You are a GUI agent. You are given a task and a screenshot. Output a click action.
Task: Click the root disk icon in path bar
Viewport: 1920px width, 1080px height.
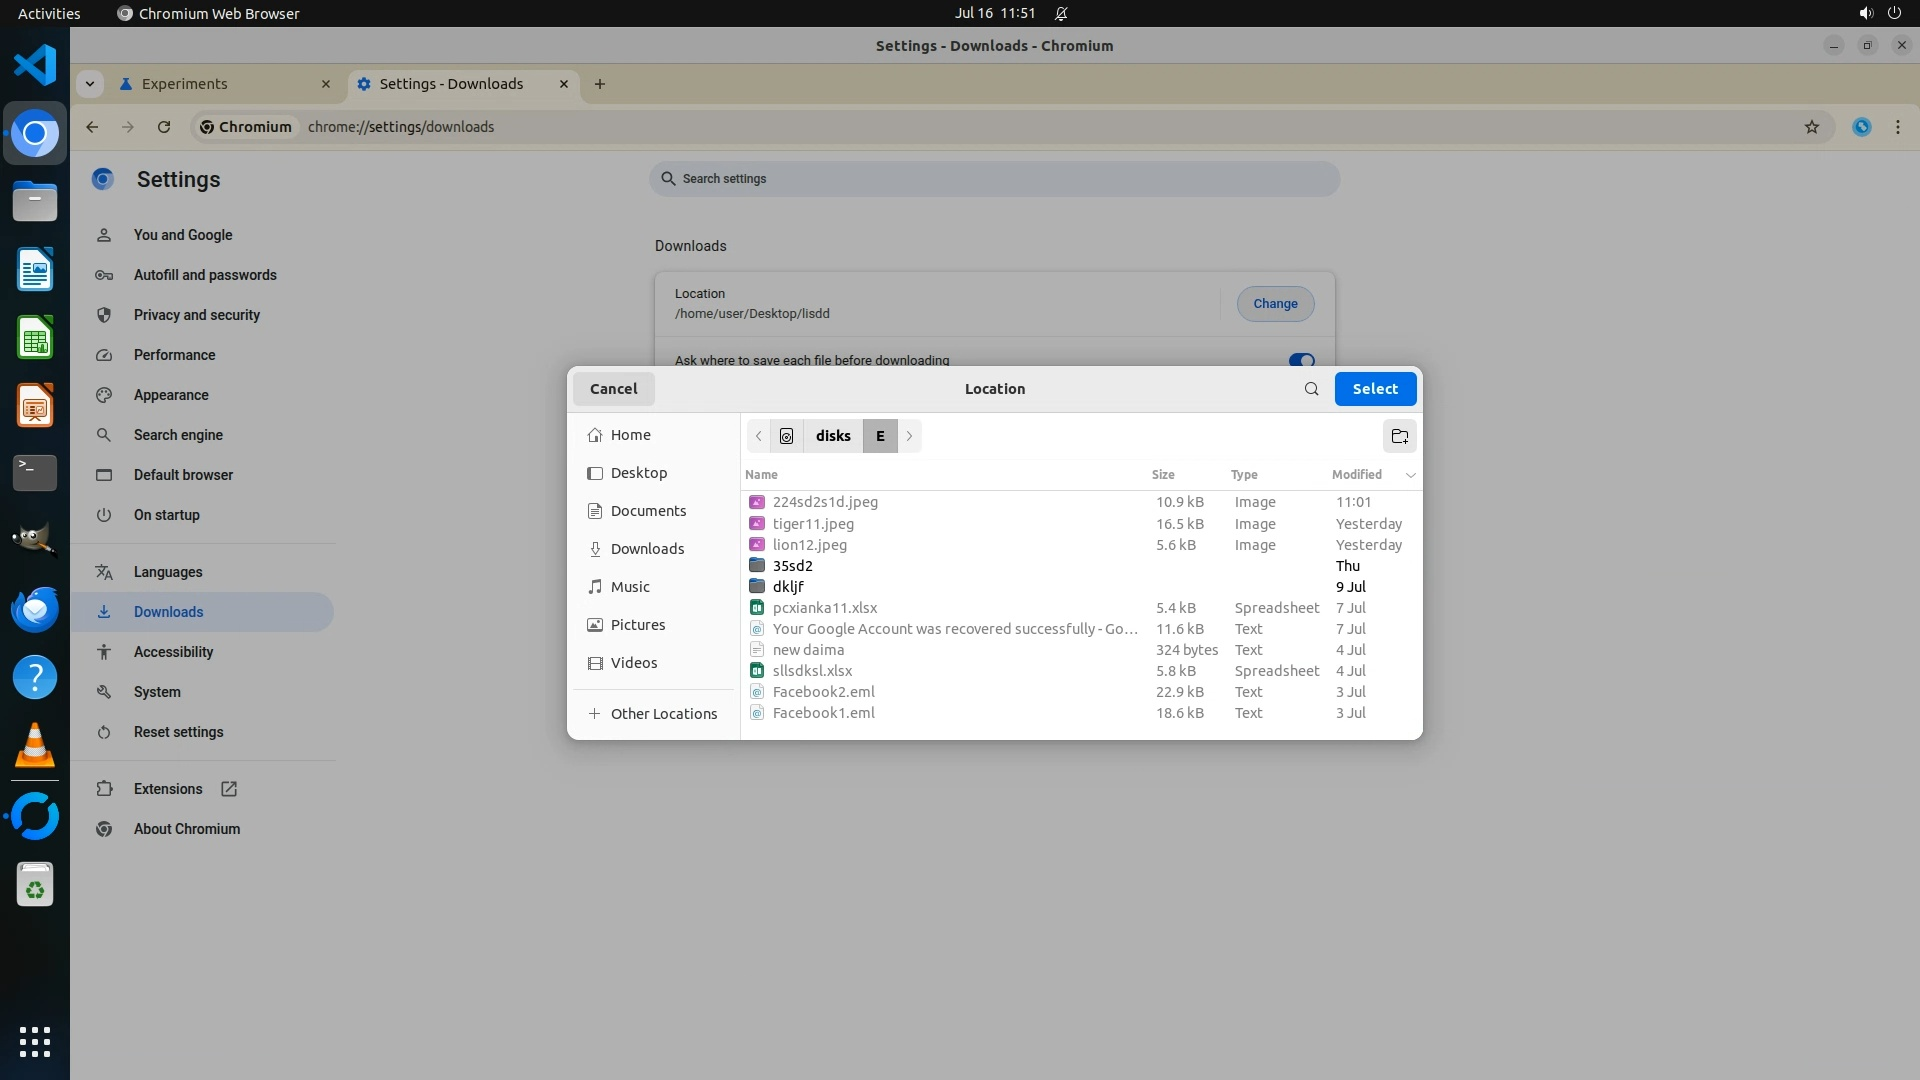[x=787, y=436]
